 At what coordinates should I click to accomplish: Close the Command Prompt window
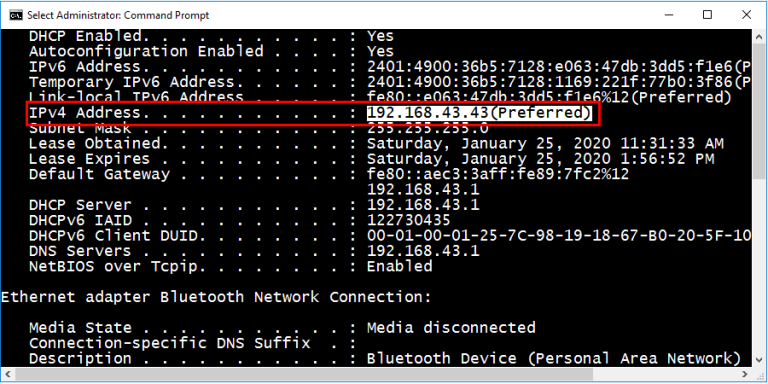tap(746, 15)
